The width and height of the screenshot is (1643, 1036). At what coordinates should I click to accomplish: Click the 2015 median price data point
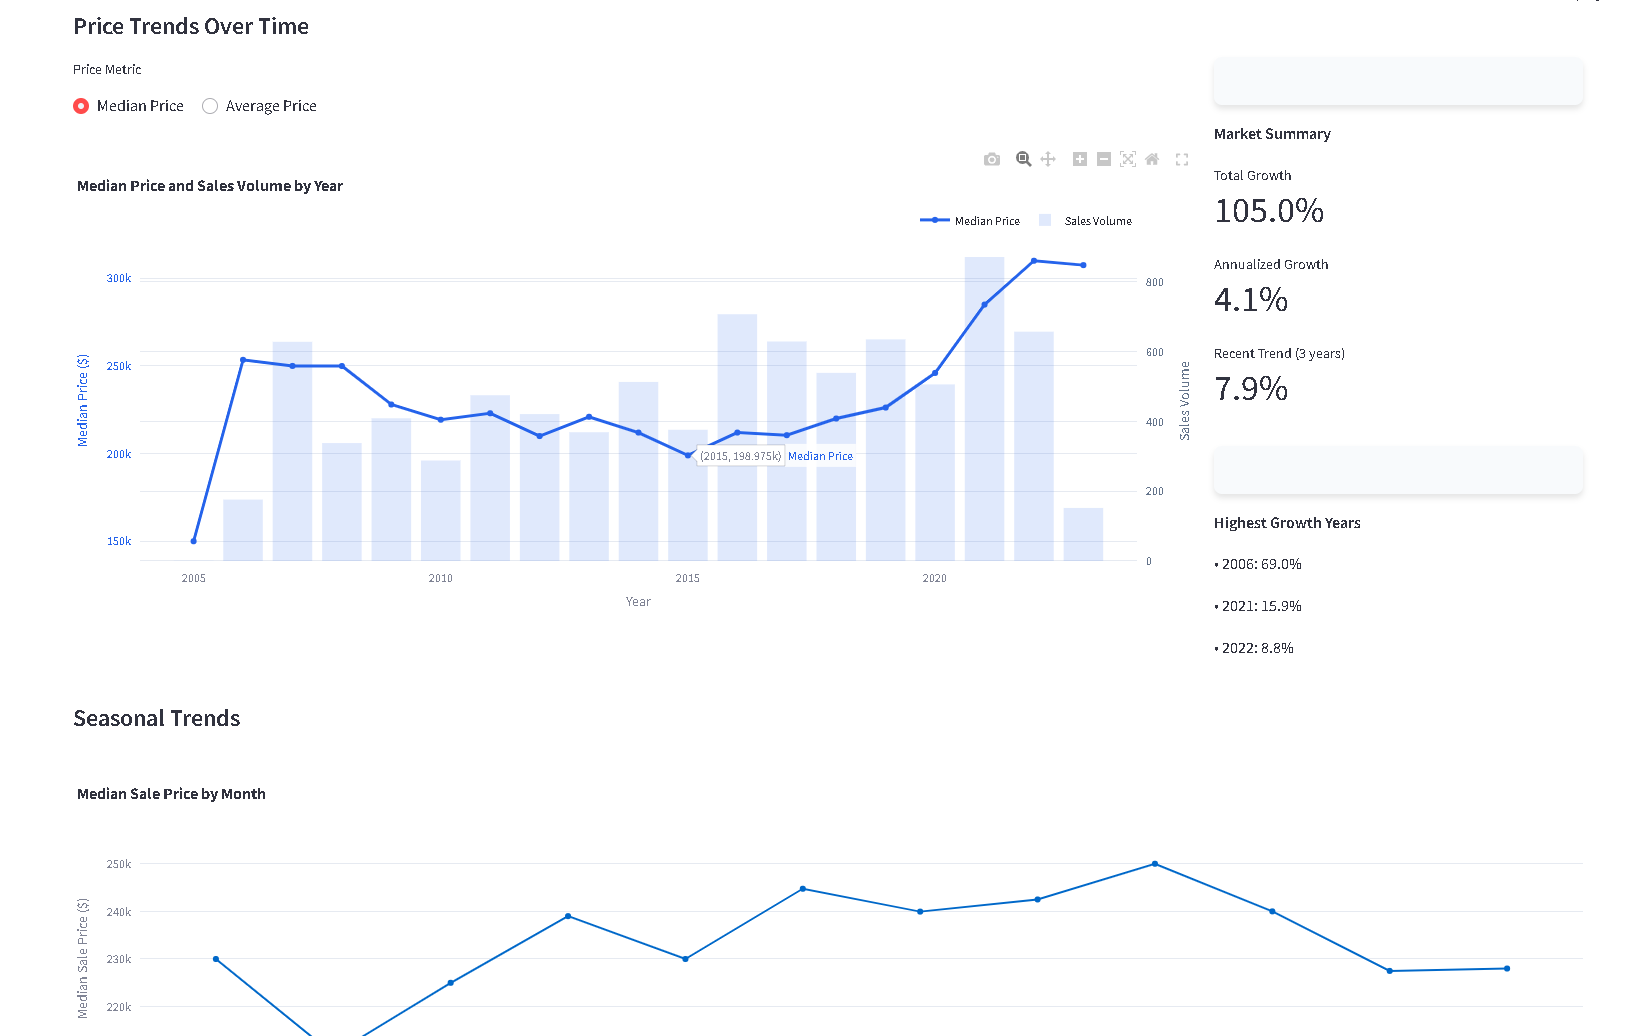[x=688, y=455]
